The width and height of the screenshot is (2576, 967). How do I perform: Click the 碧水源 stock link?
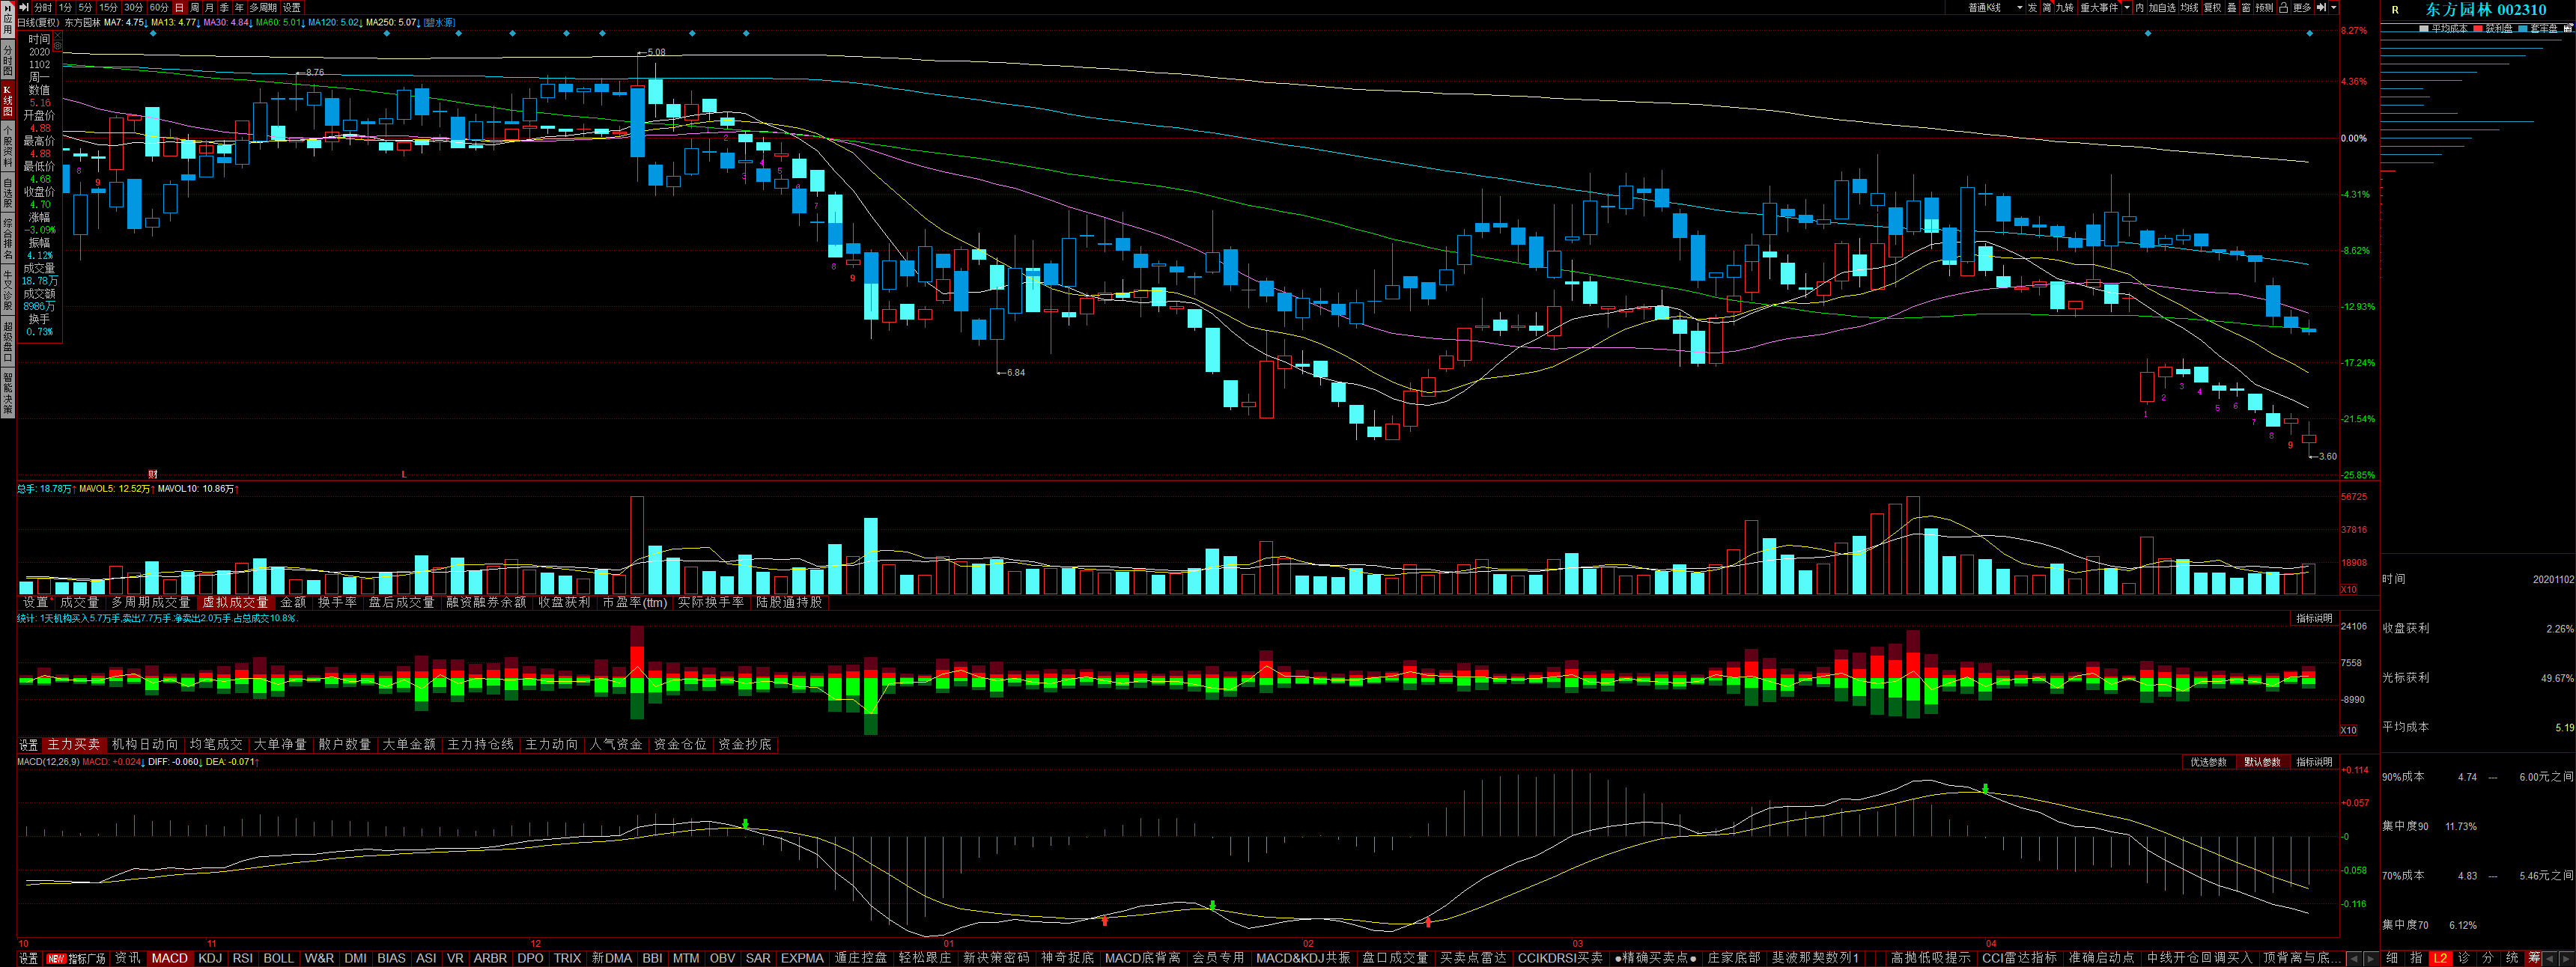click(x=439, y=22)
